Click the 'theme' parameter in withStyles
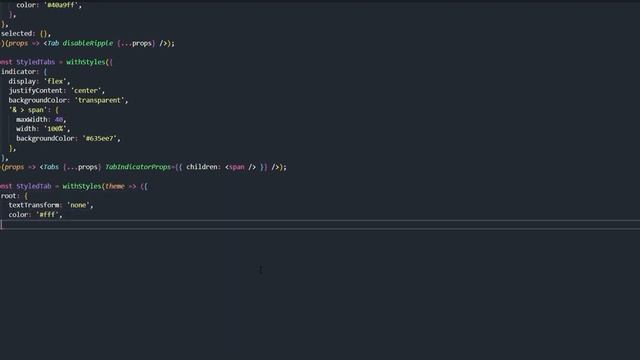Screen dimensions: 640x360 point(115,186)
